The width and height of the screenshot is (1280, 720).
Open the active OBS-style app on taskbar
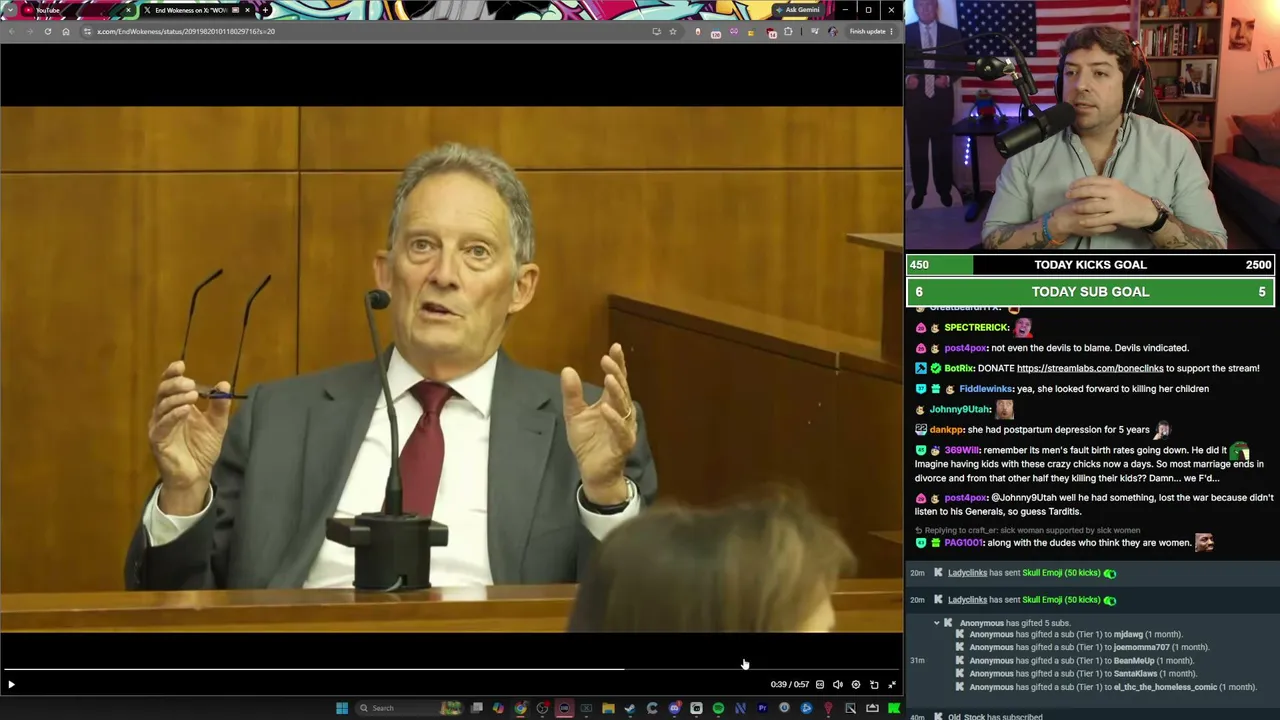click(564, 708)
